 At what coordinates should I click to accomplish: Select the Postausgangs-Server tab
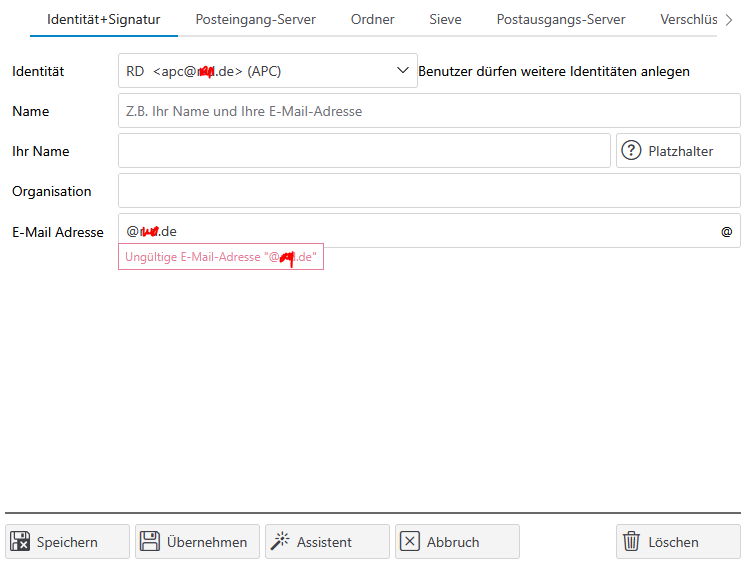560,19
